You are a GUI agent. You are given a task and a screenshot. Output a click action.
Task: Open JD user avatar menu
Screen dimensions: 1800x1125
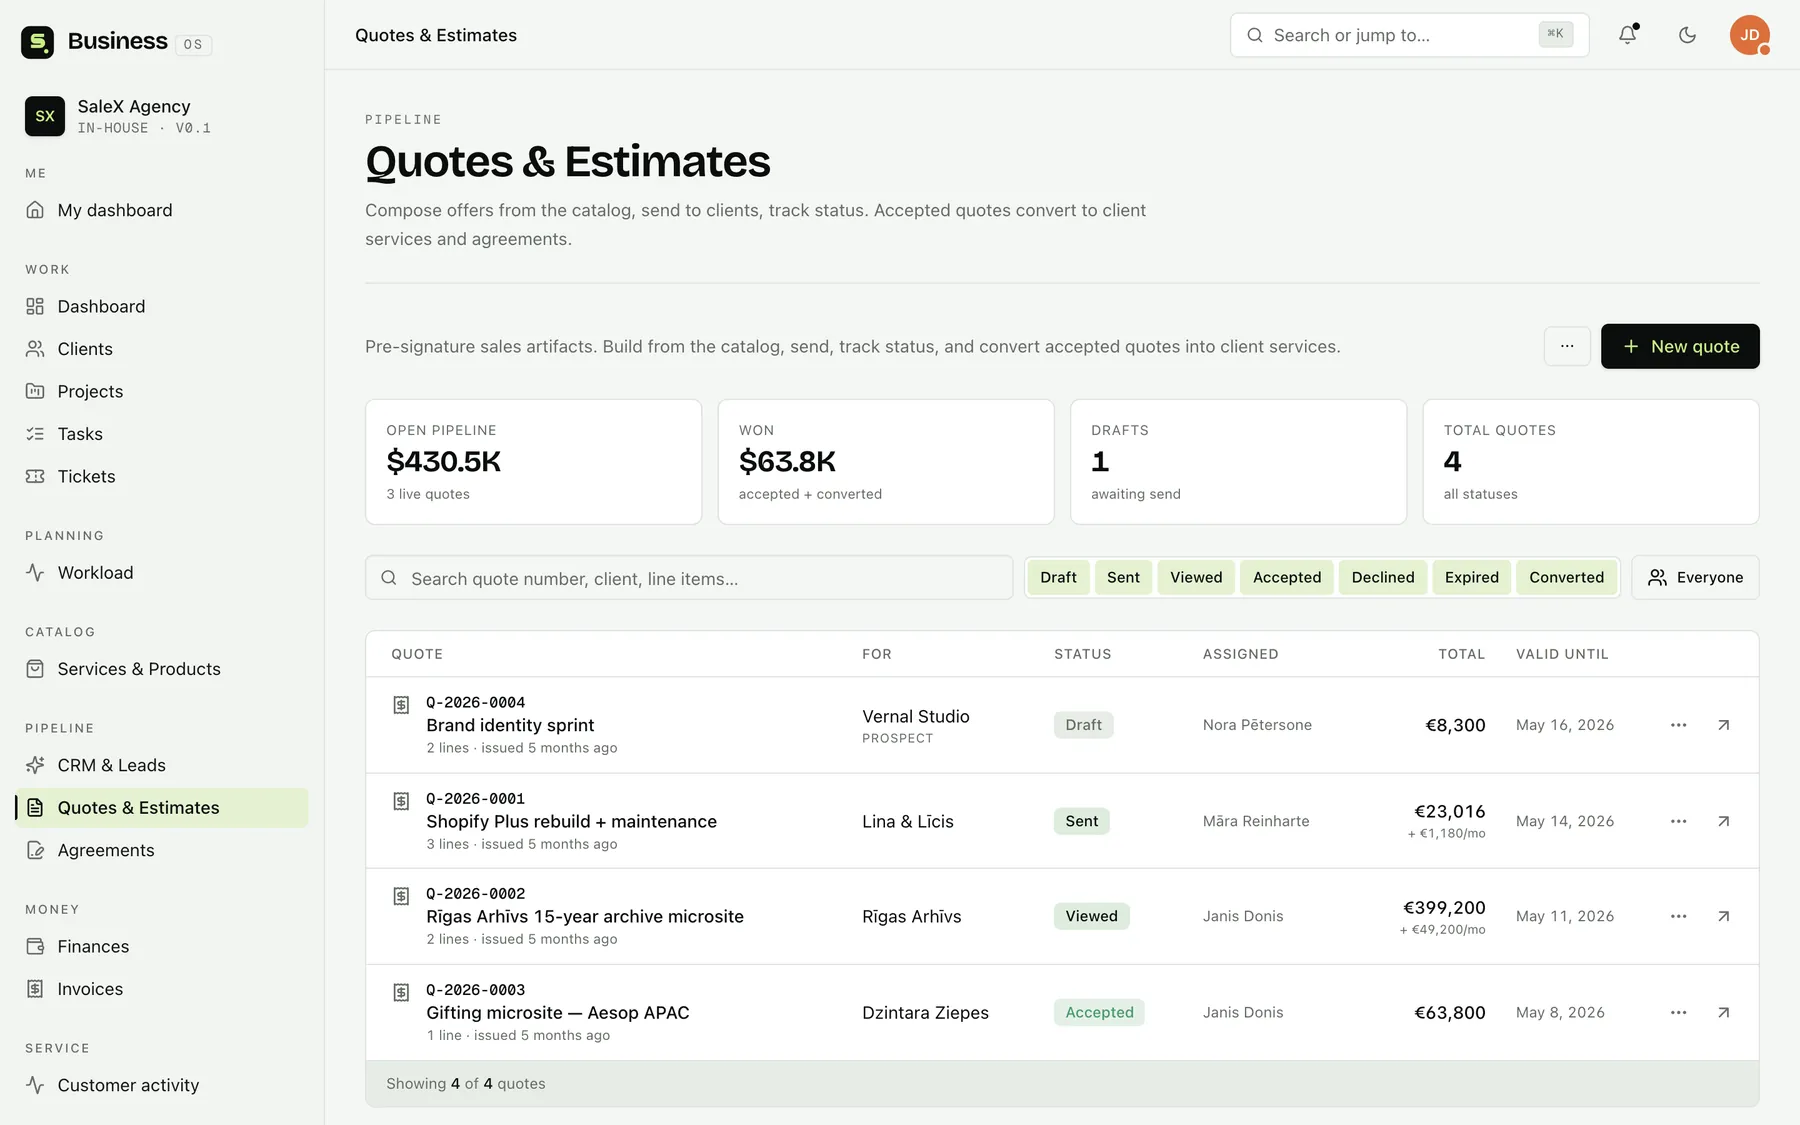1750,35
